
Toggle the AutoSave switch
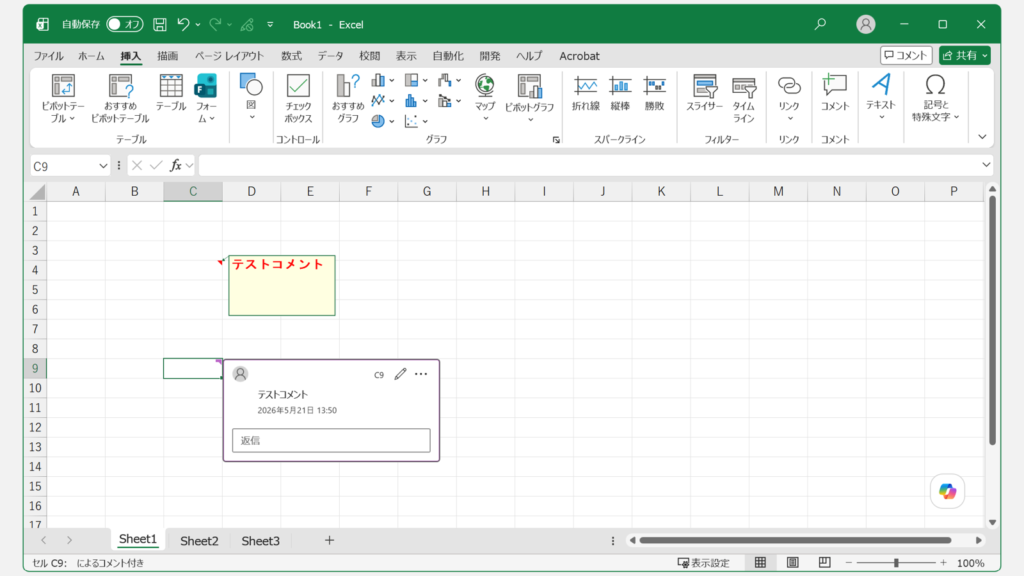click(x=125, y=24)
